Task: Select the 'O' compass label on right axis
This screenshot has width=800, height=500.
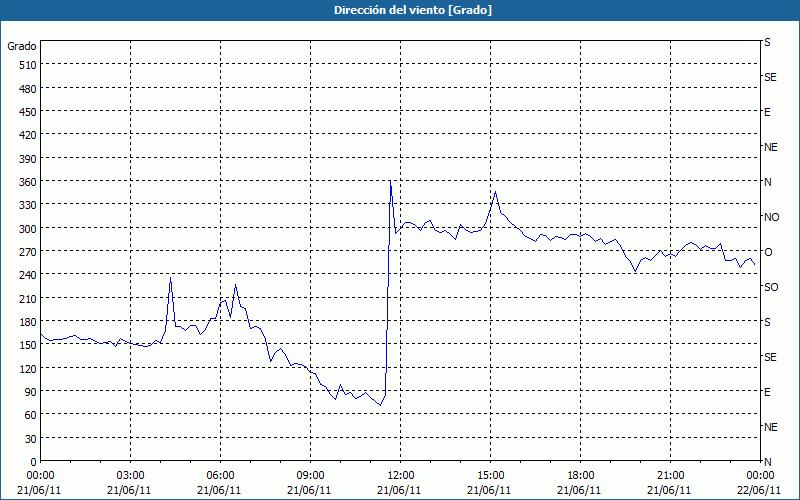Action: pyautogui.click(x=768, y=252)
